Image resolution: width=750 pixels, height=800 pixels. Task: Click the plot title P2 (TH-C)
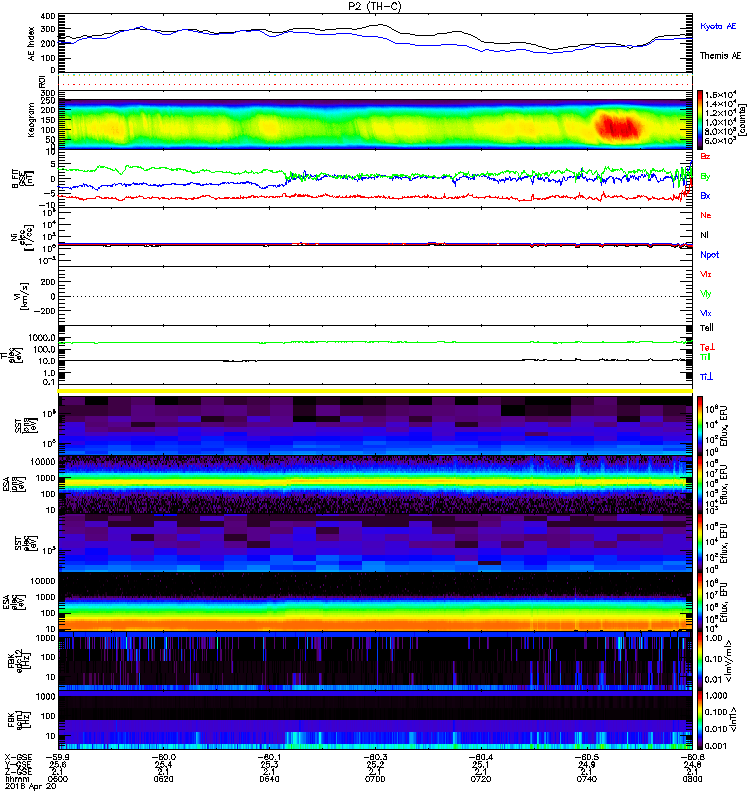pyautogui.click(x=375, y=6)
